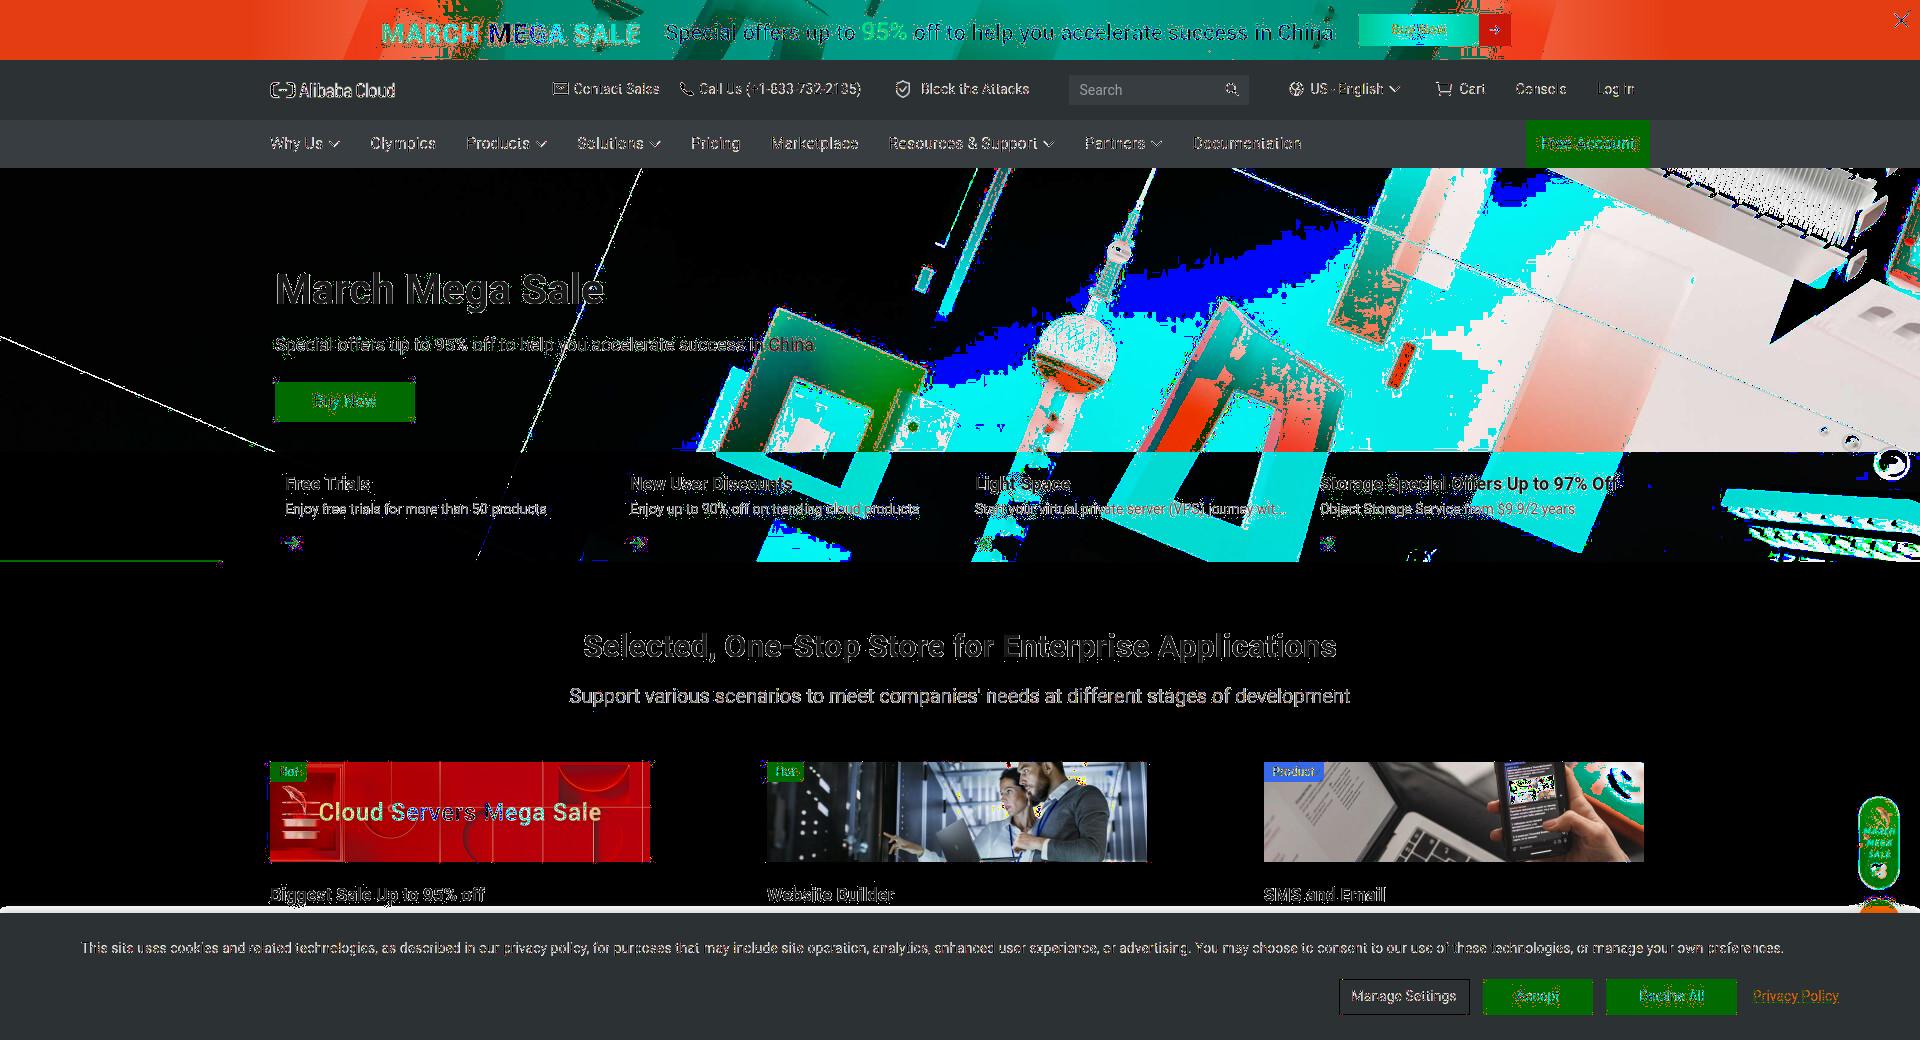This screenshot has height=1040, width=1920.
Task: Open the Pricing page
Action: click(x=715, y=144)
